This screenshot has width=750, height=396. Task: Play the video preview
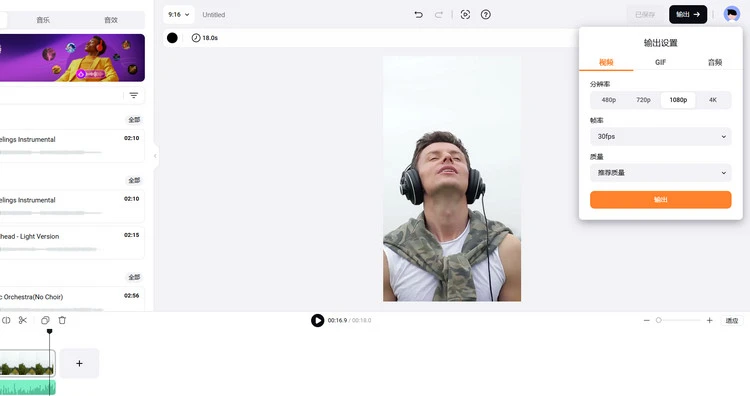click(318, 320)
